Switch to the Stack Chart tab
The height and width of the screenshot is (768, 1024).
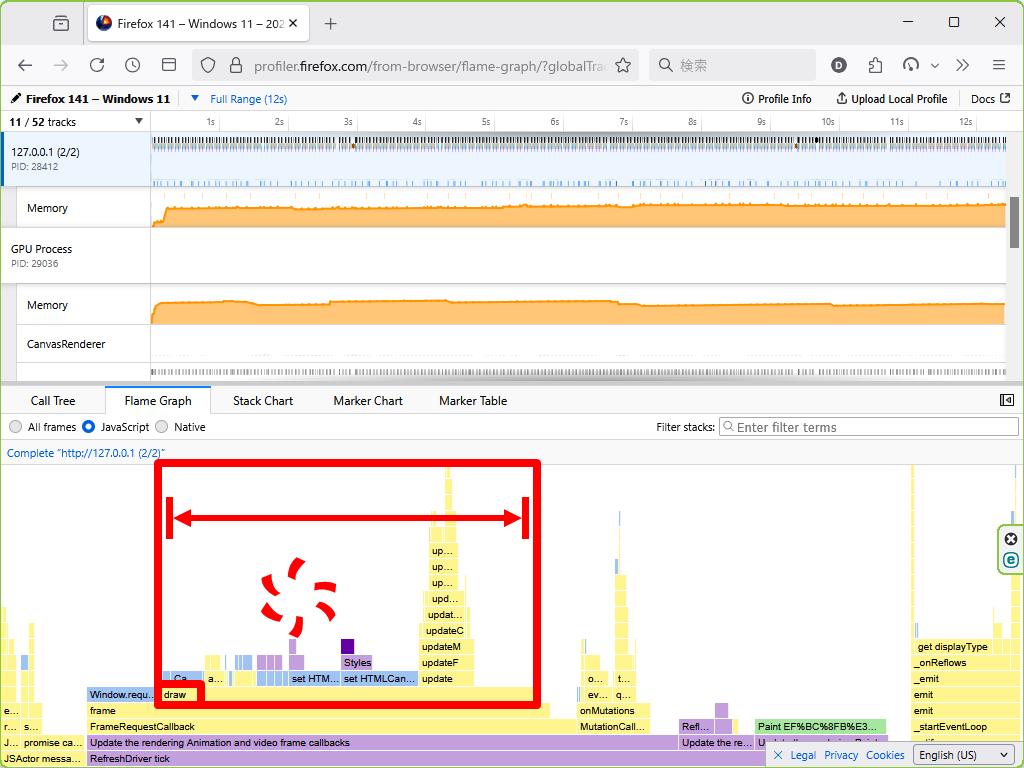[263, 400]
